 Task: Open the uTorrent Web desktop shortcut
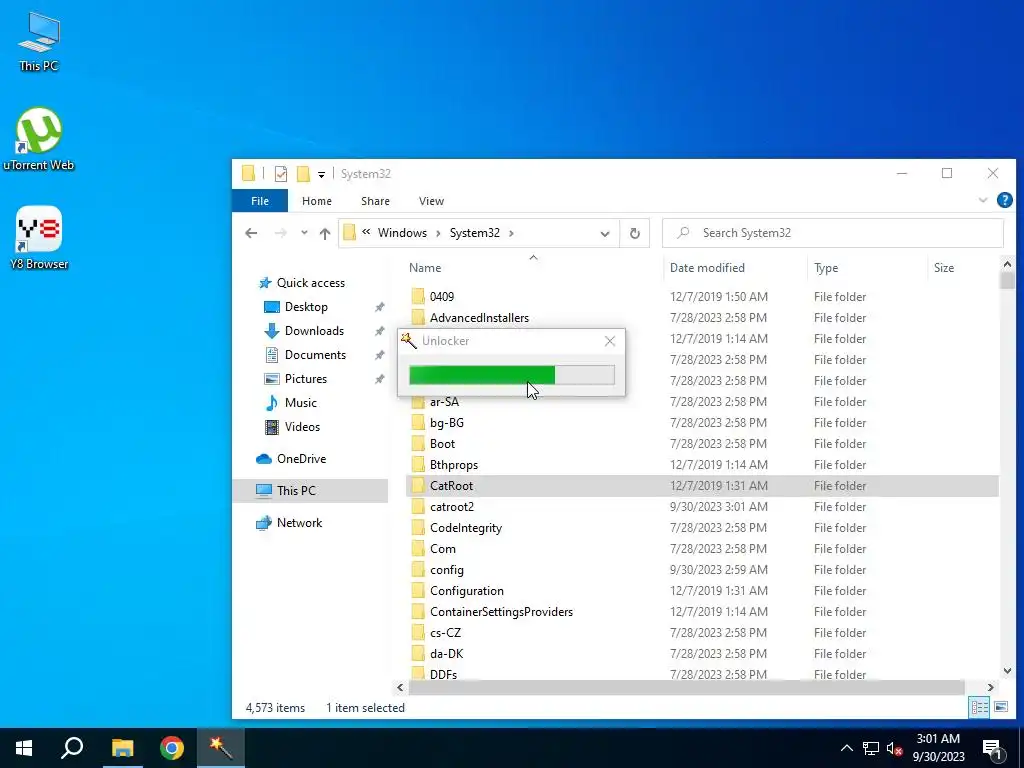coord(39,138)
